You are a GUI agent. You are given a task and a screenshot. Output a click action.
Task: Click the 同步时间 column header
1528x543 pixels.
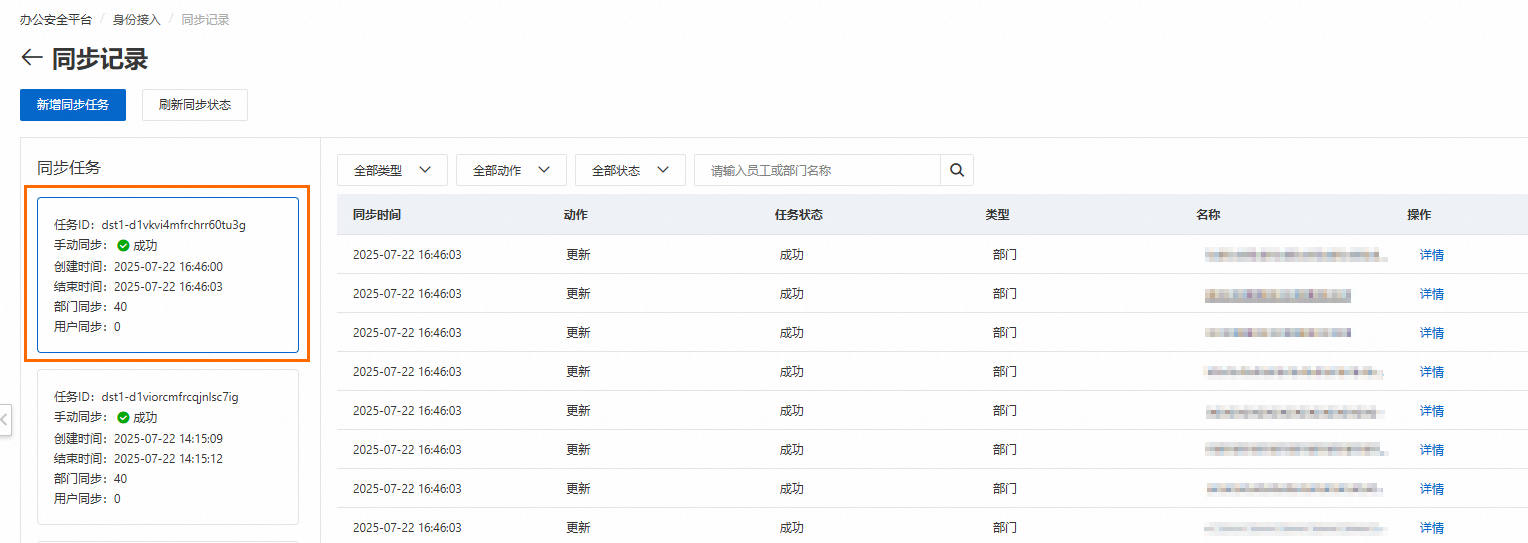(377, 215)
